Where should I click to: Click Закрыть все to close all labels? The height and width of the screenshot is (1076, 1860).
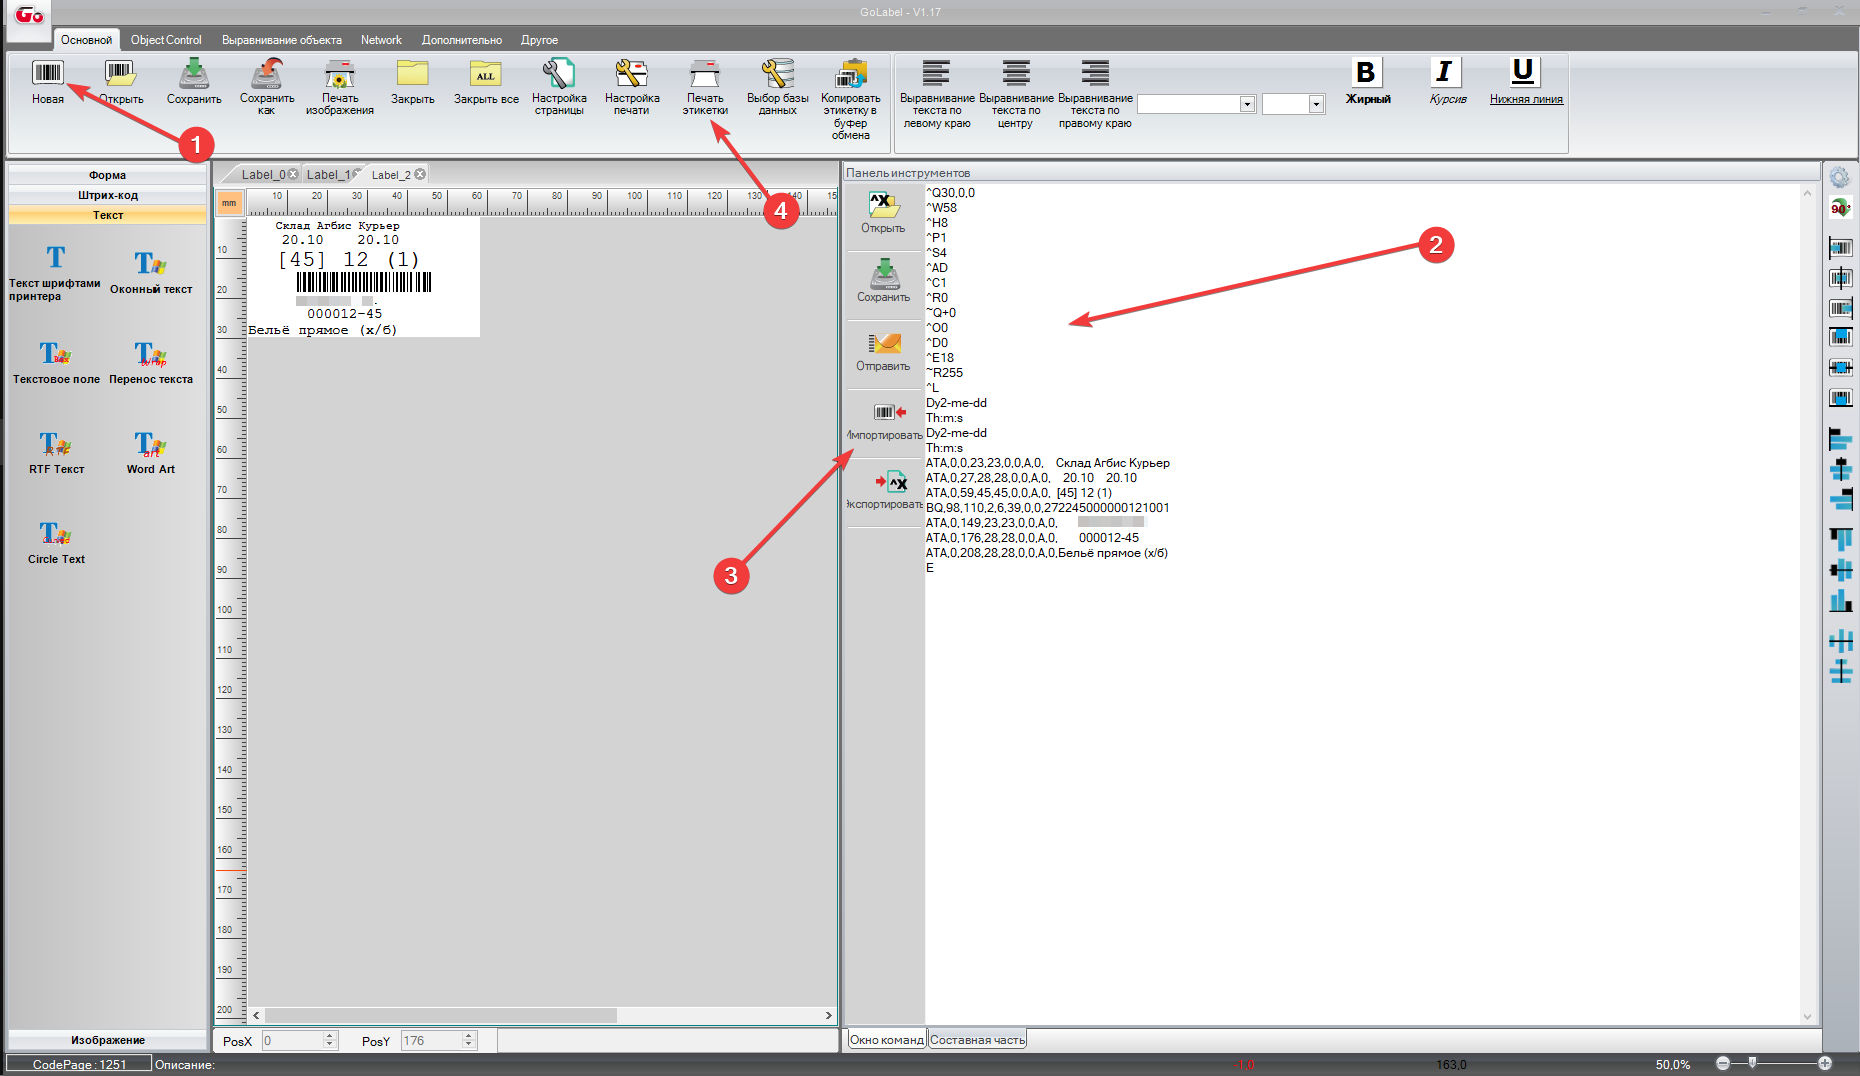[486, 73]
